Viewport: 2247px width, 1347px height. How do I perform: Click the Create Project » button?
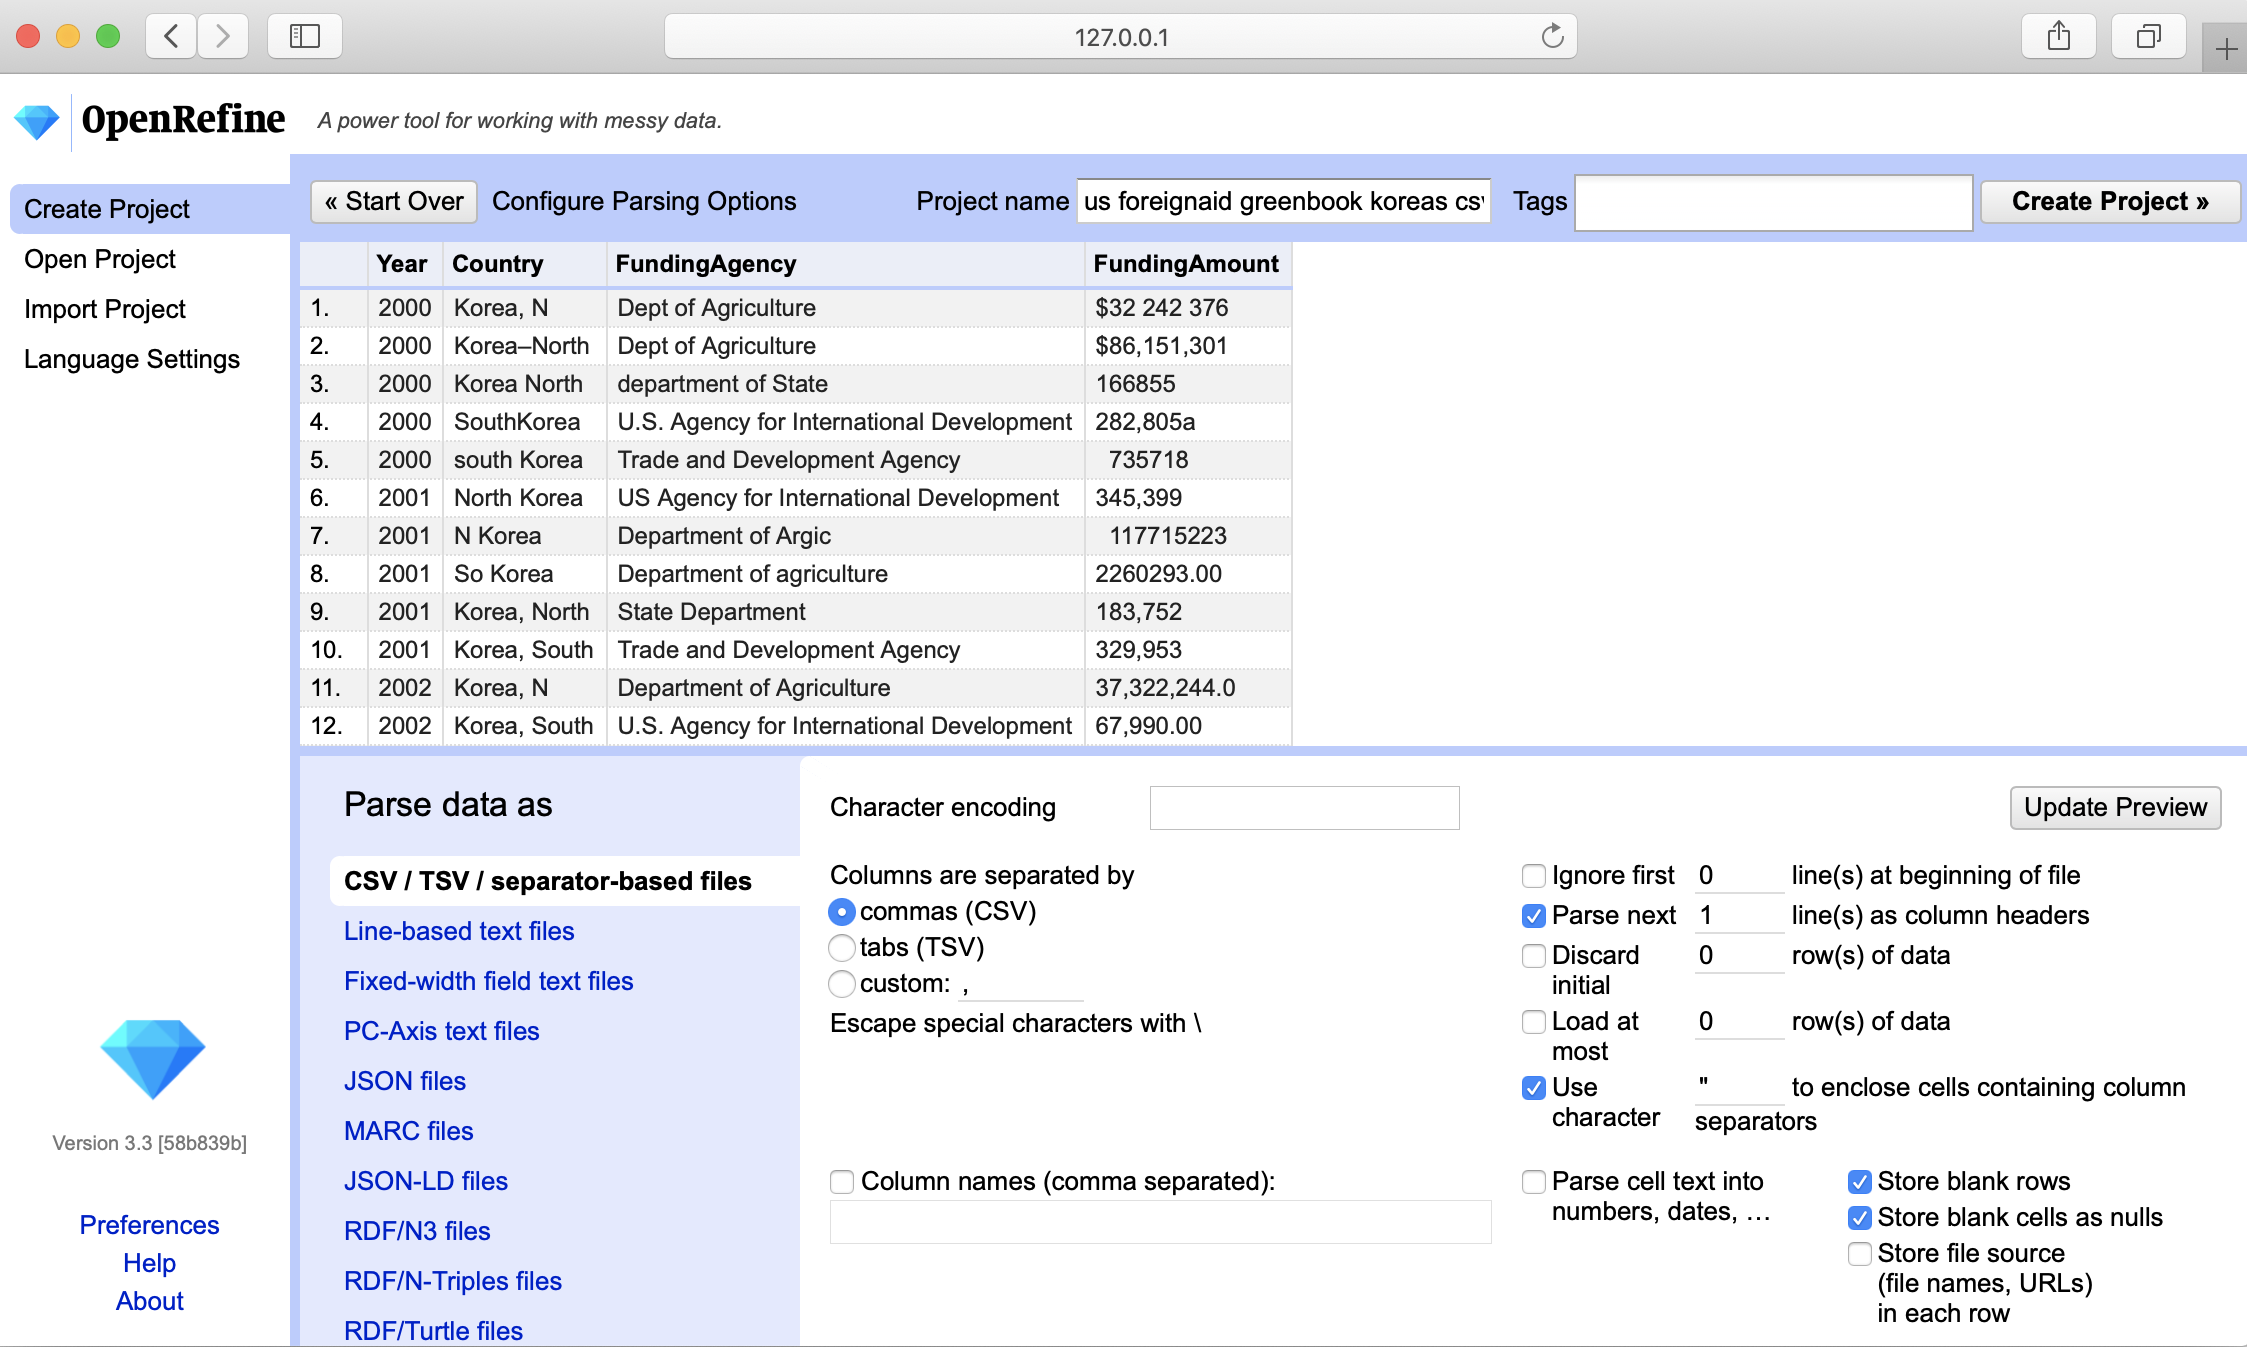[2110, 202]
